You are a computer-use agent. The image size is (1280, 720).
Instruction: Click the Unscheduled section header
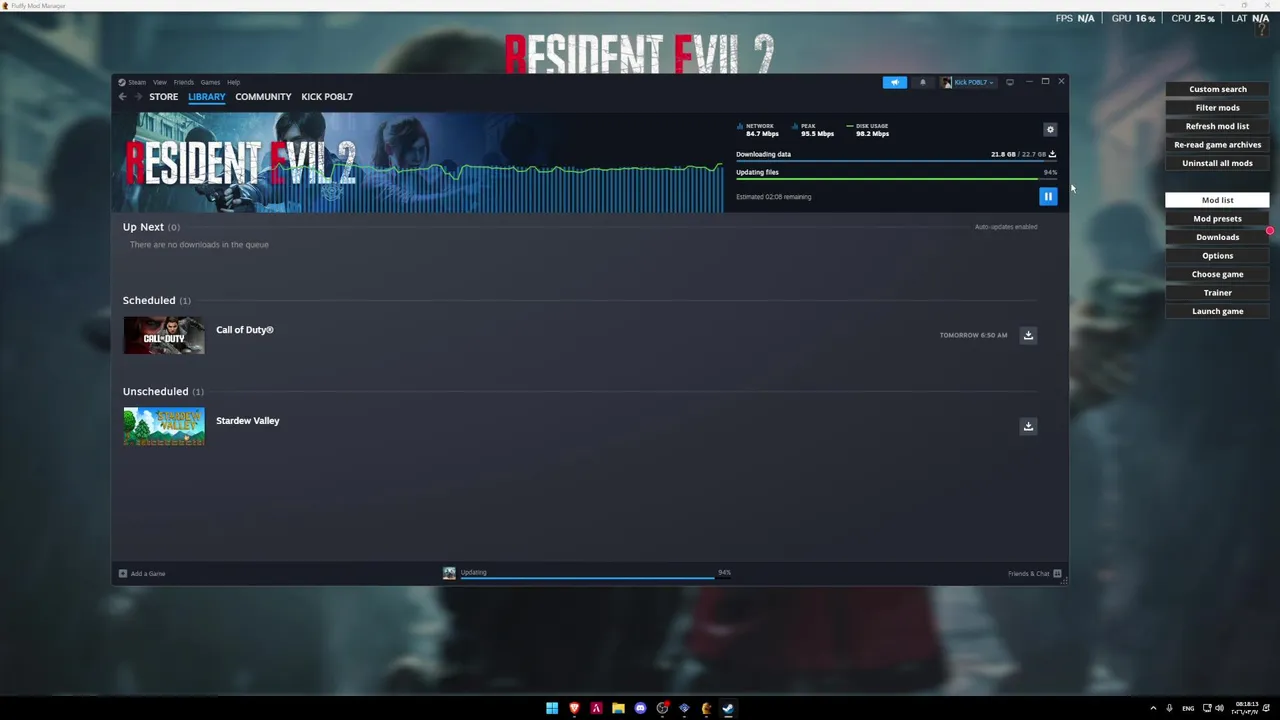(163, 391)
